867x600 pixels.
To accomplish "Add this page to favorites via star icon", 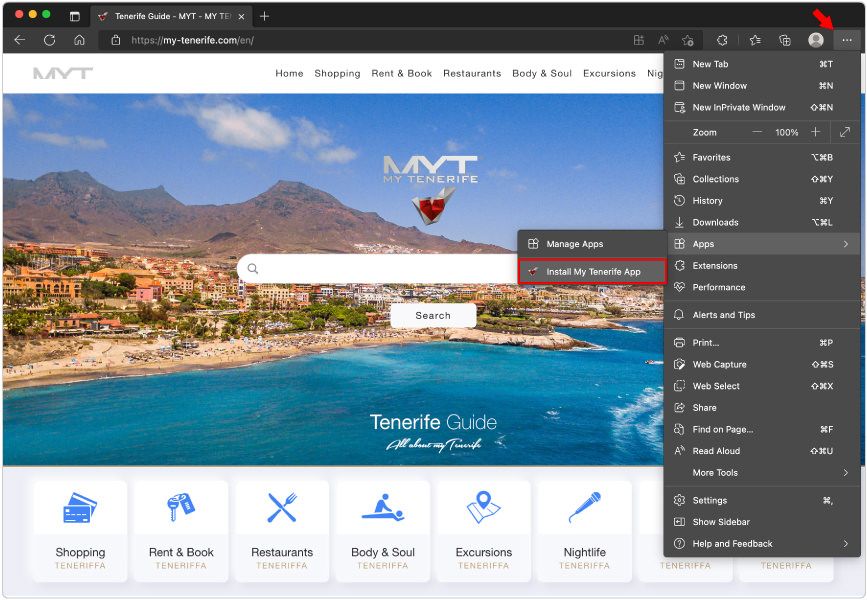I will coord(687,40).
